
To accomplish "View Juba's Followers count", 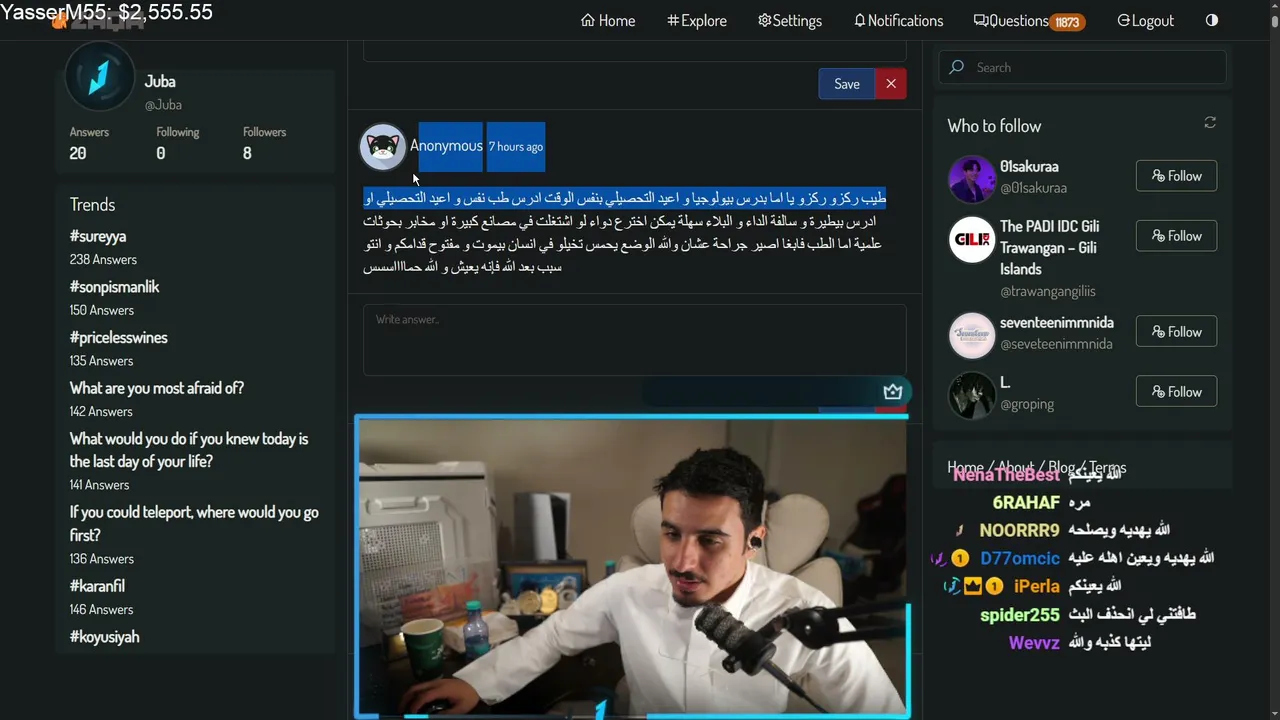I will (264, 143).
